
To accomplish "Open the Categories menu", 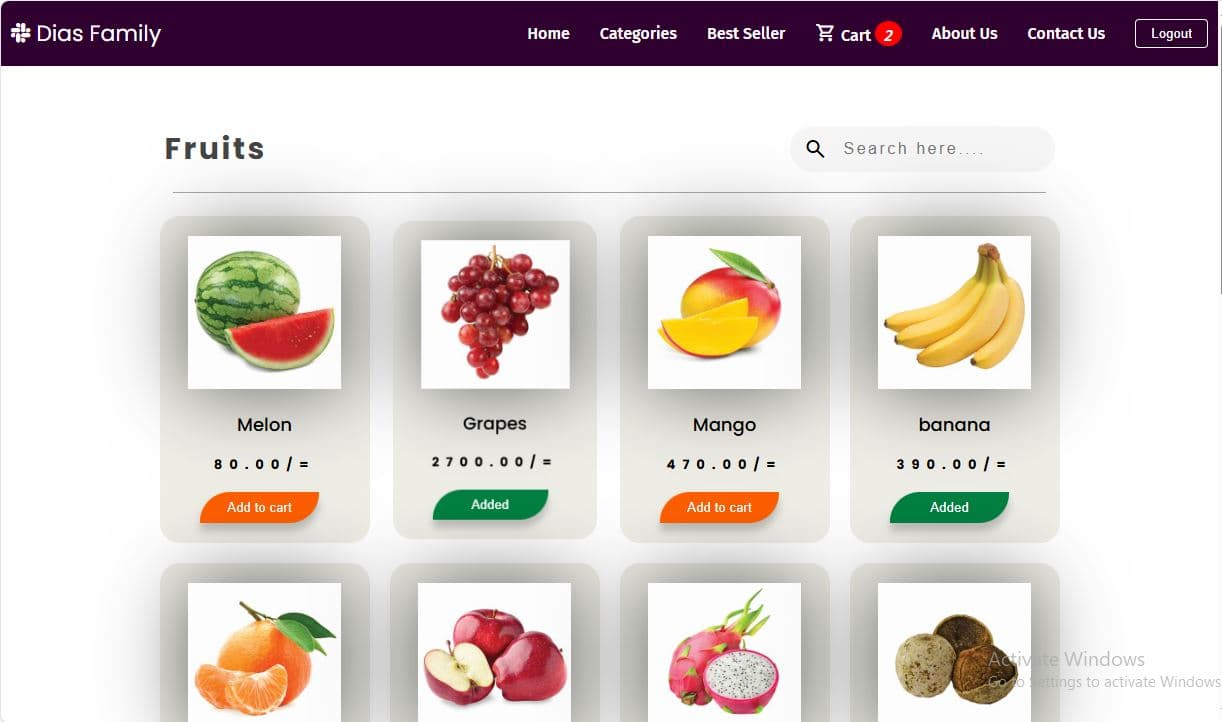I will pos(638,33).
